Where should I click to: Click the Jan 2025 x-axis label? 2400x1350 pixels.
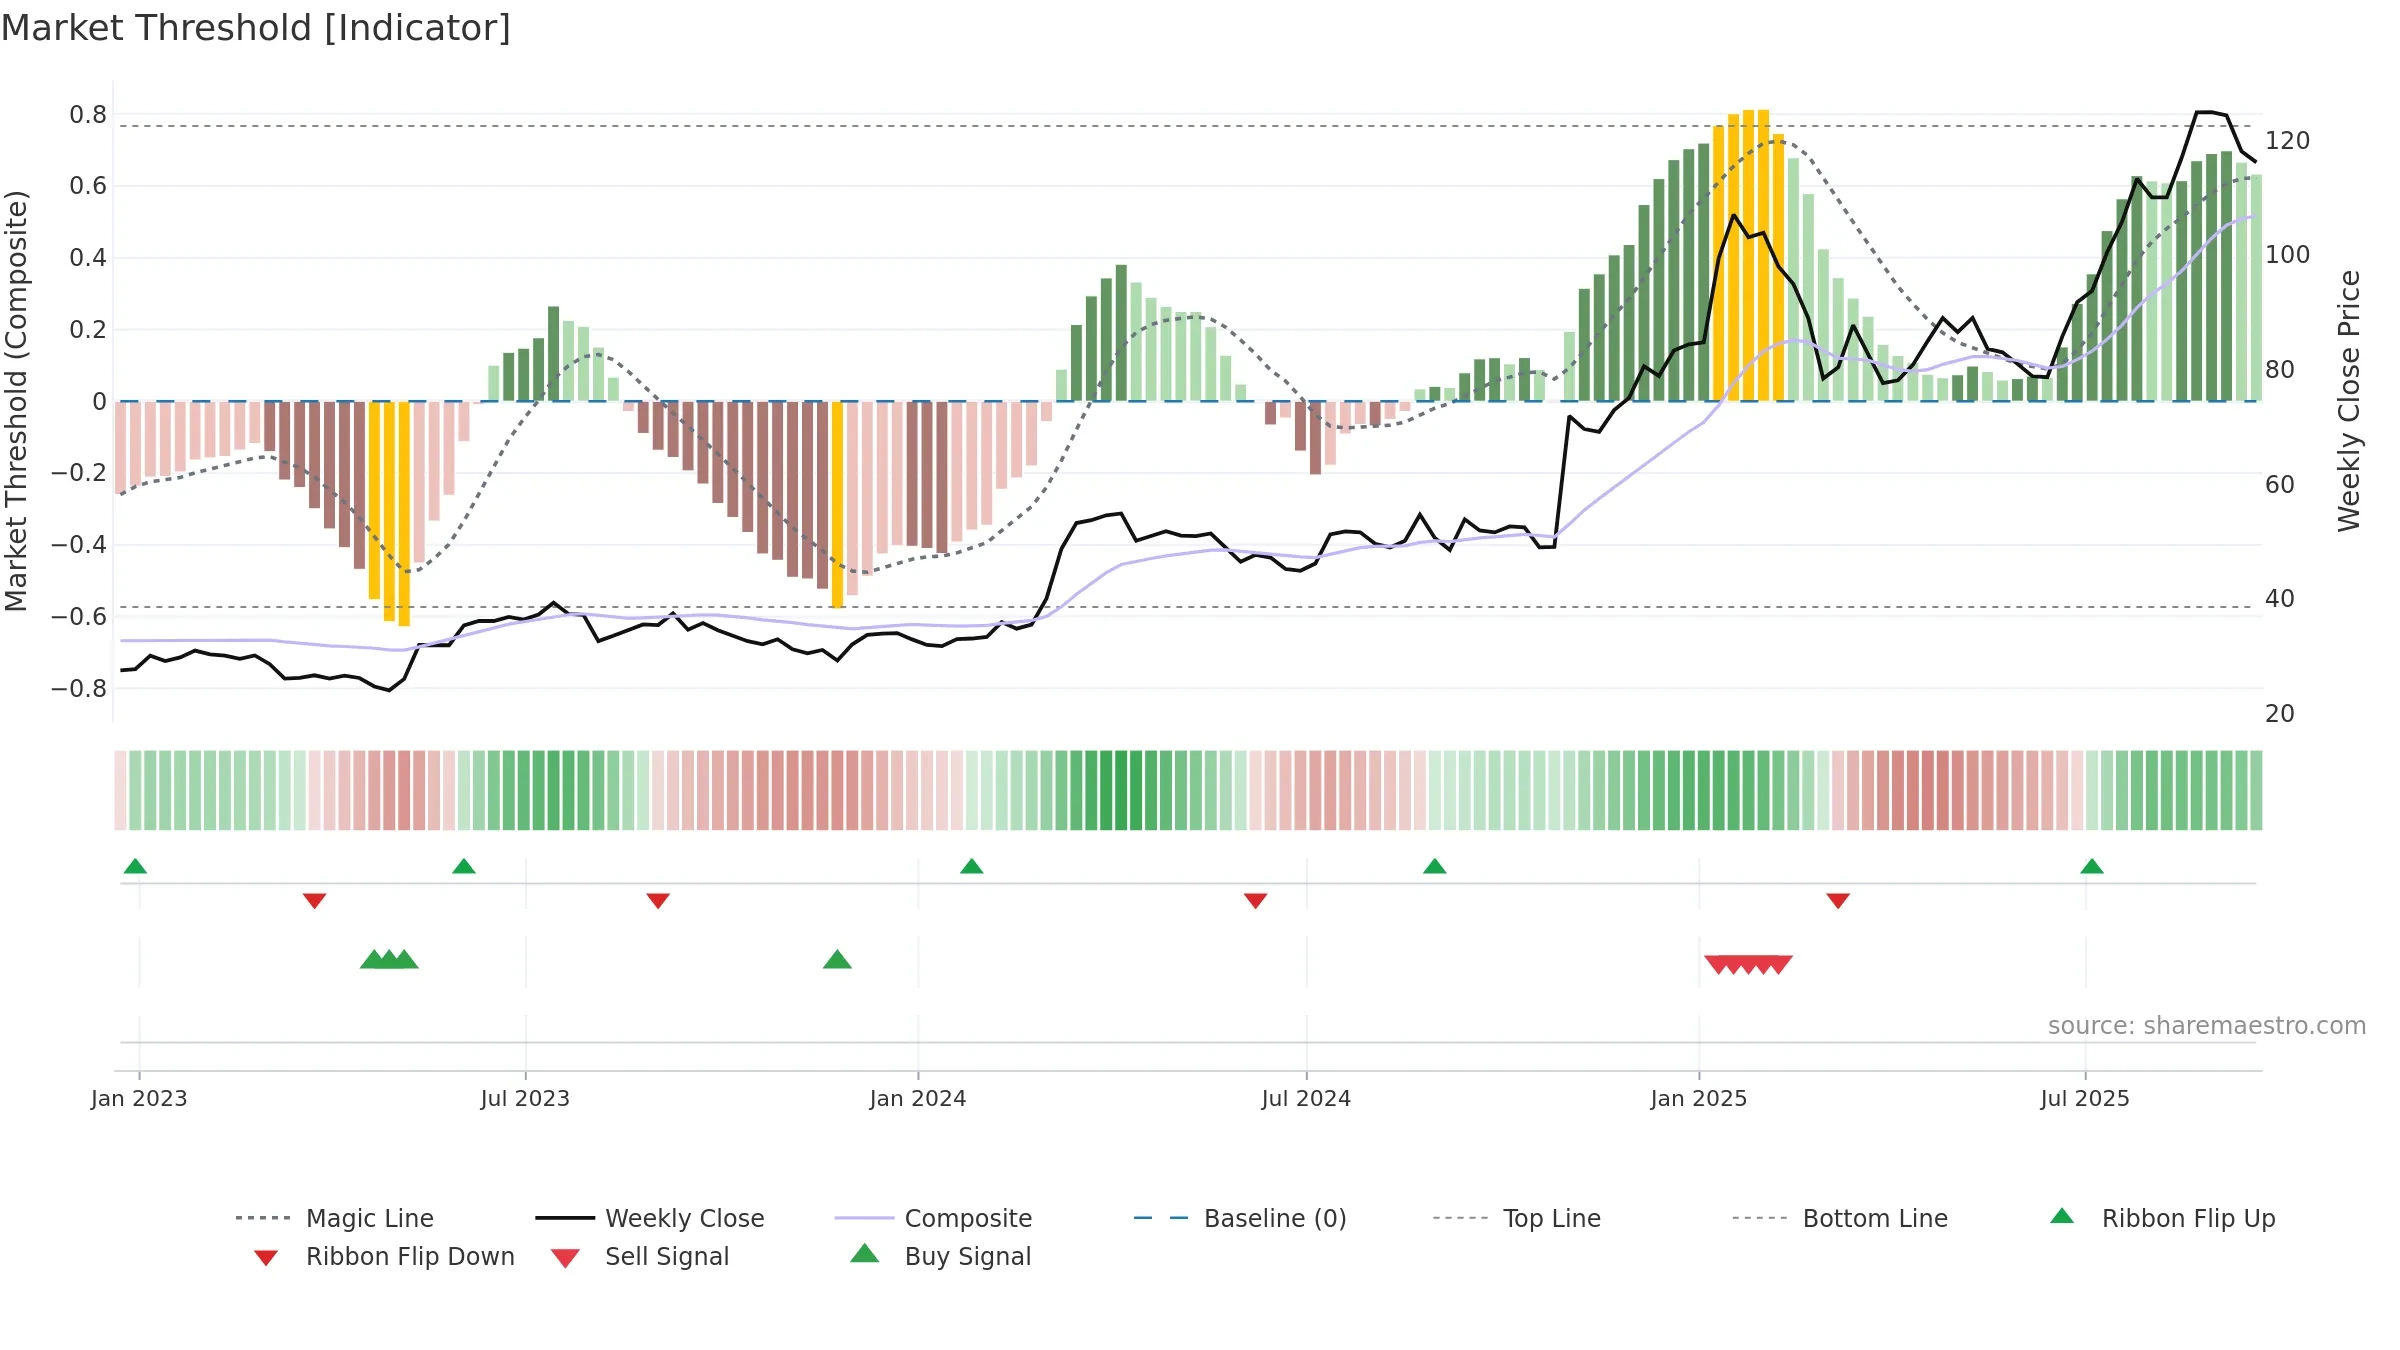click(1699, 1098)
